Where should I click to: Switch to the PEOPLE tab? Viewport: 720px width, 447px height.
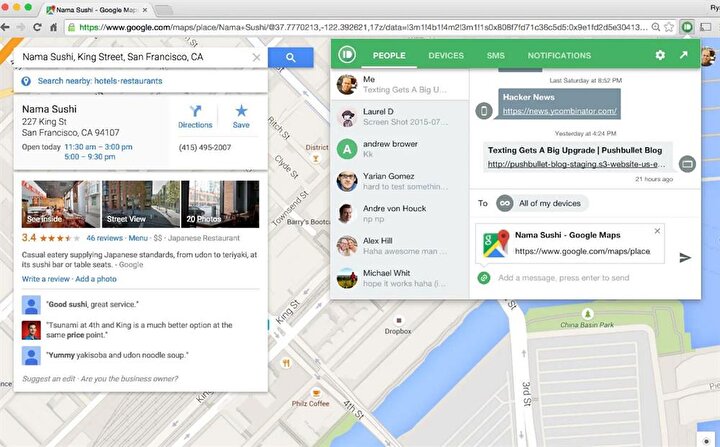[389, 56]
